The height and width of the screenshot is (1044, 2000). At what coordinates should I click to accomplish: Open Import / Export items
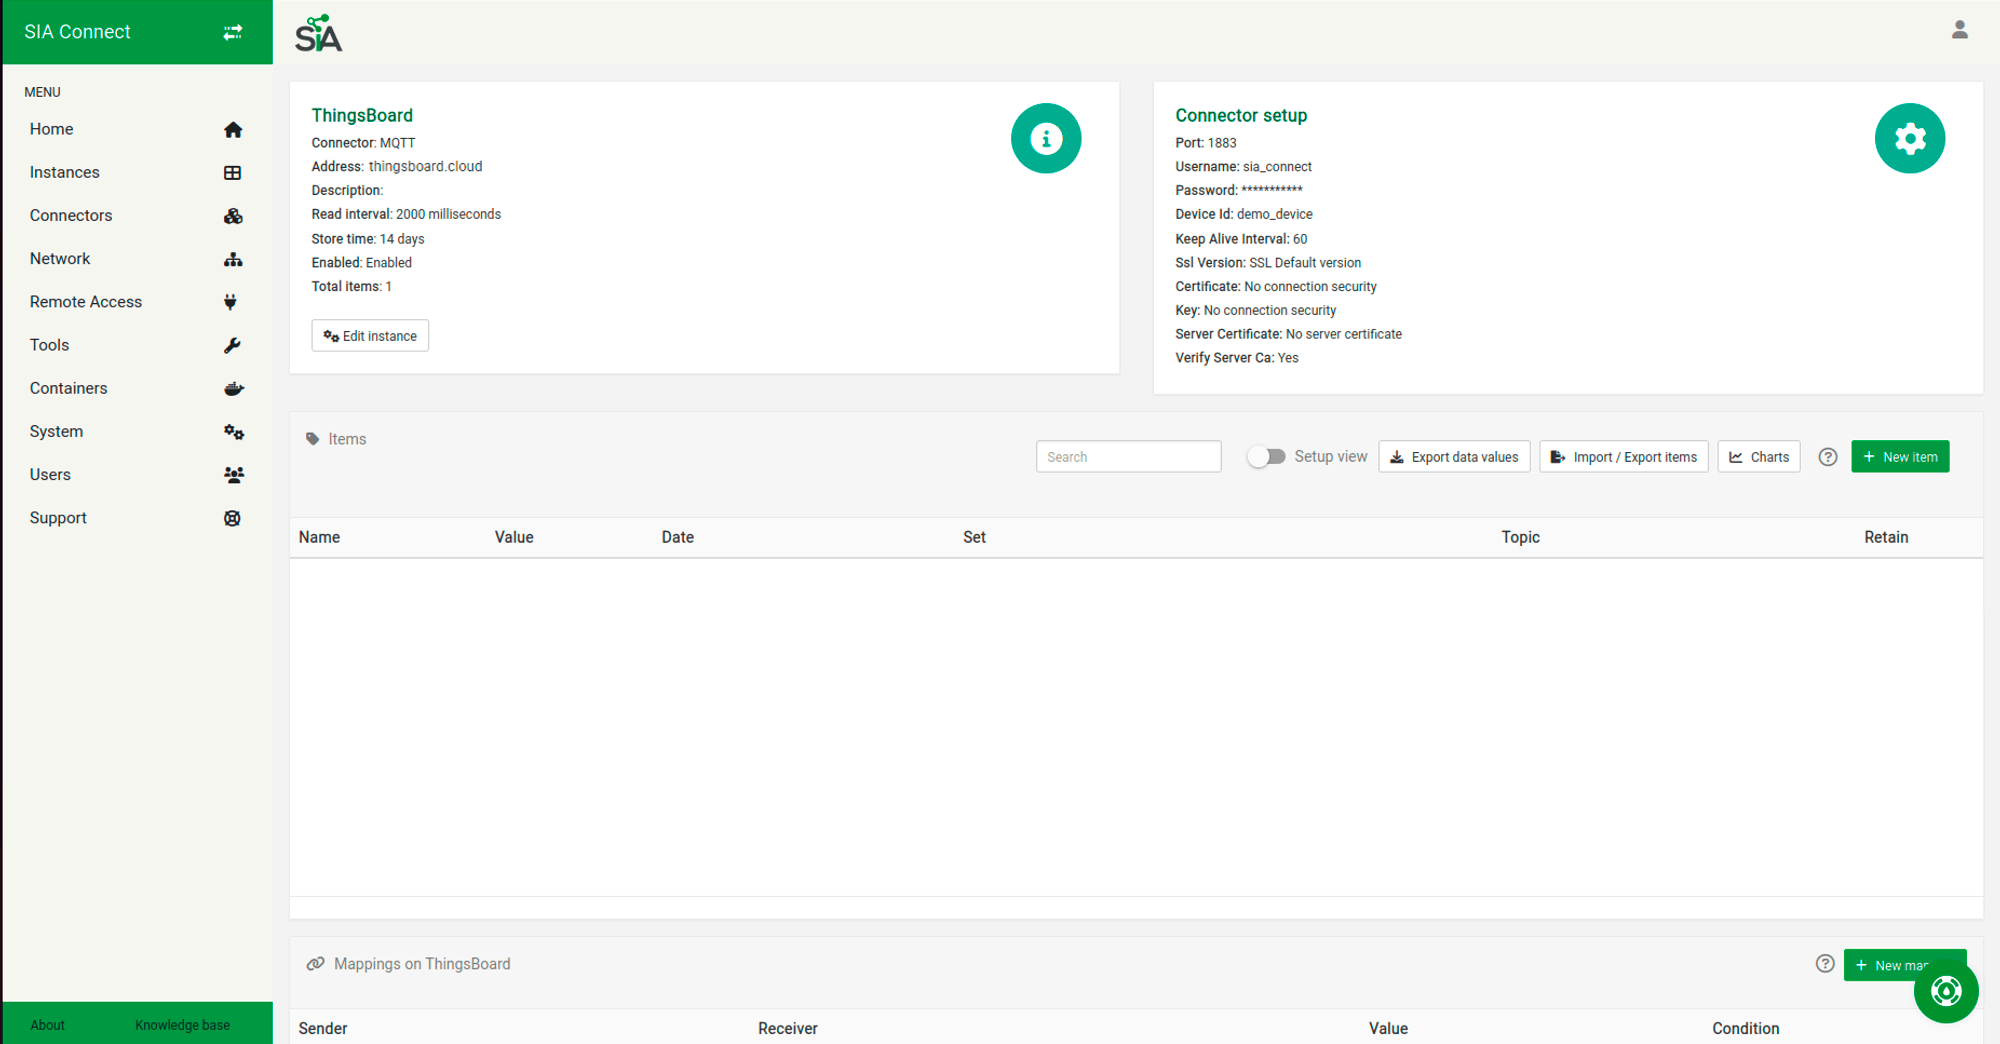click(1623, 457)
